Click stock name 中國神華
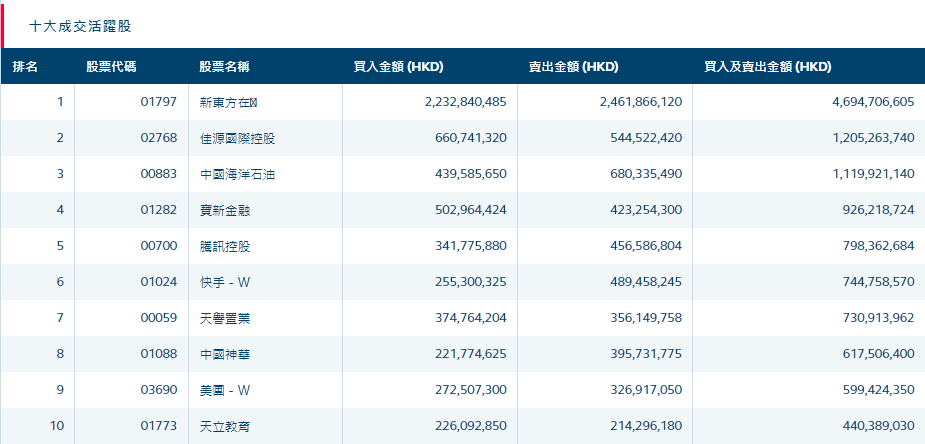Screen dimensions: 925x444 click(x=225, y=354)
